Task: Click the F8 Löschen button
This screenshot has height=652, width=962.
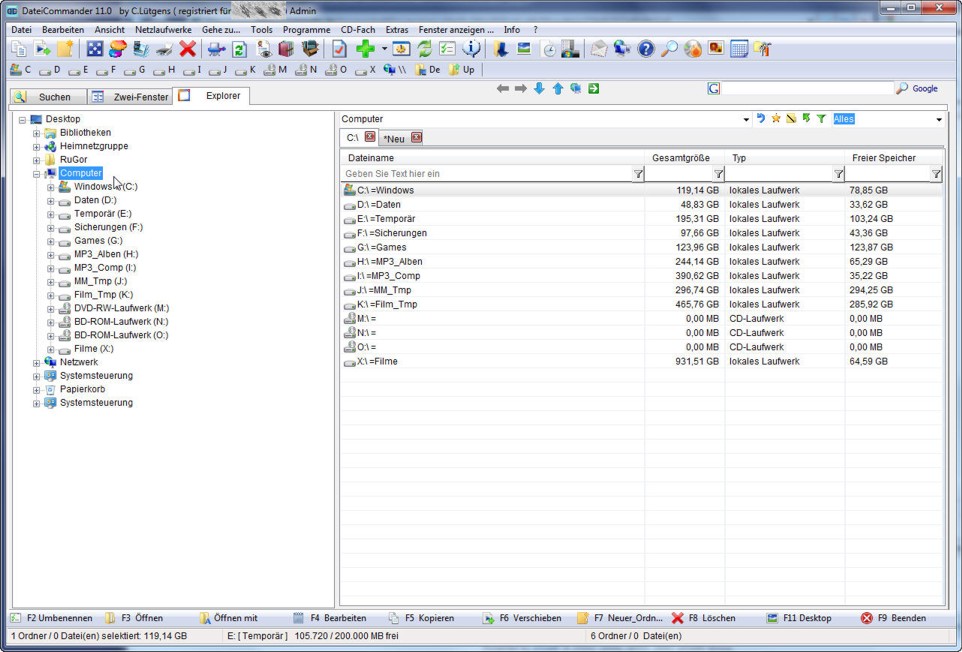Action: point(704,618)
